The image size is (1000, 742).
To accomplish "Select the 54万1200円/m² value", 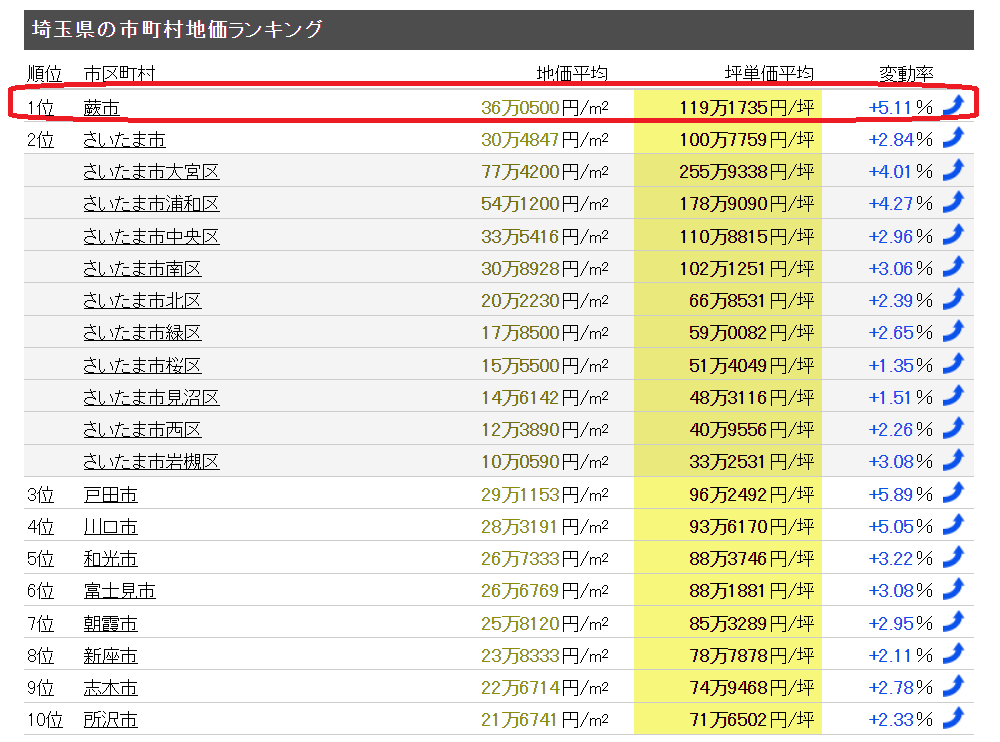I will click(545, 204).
